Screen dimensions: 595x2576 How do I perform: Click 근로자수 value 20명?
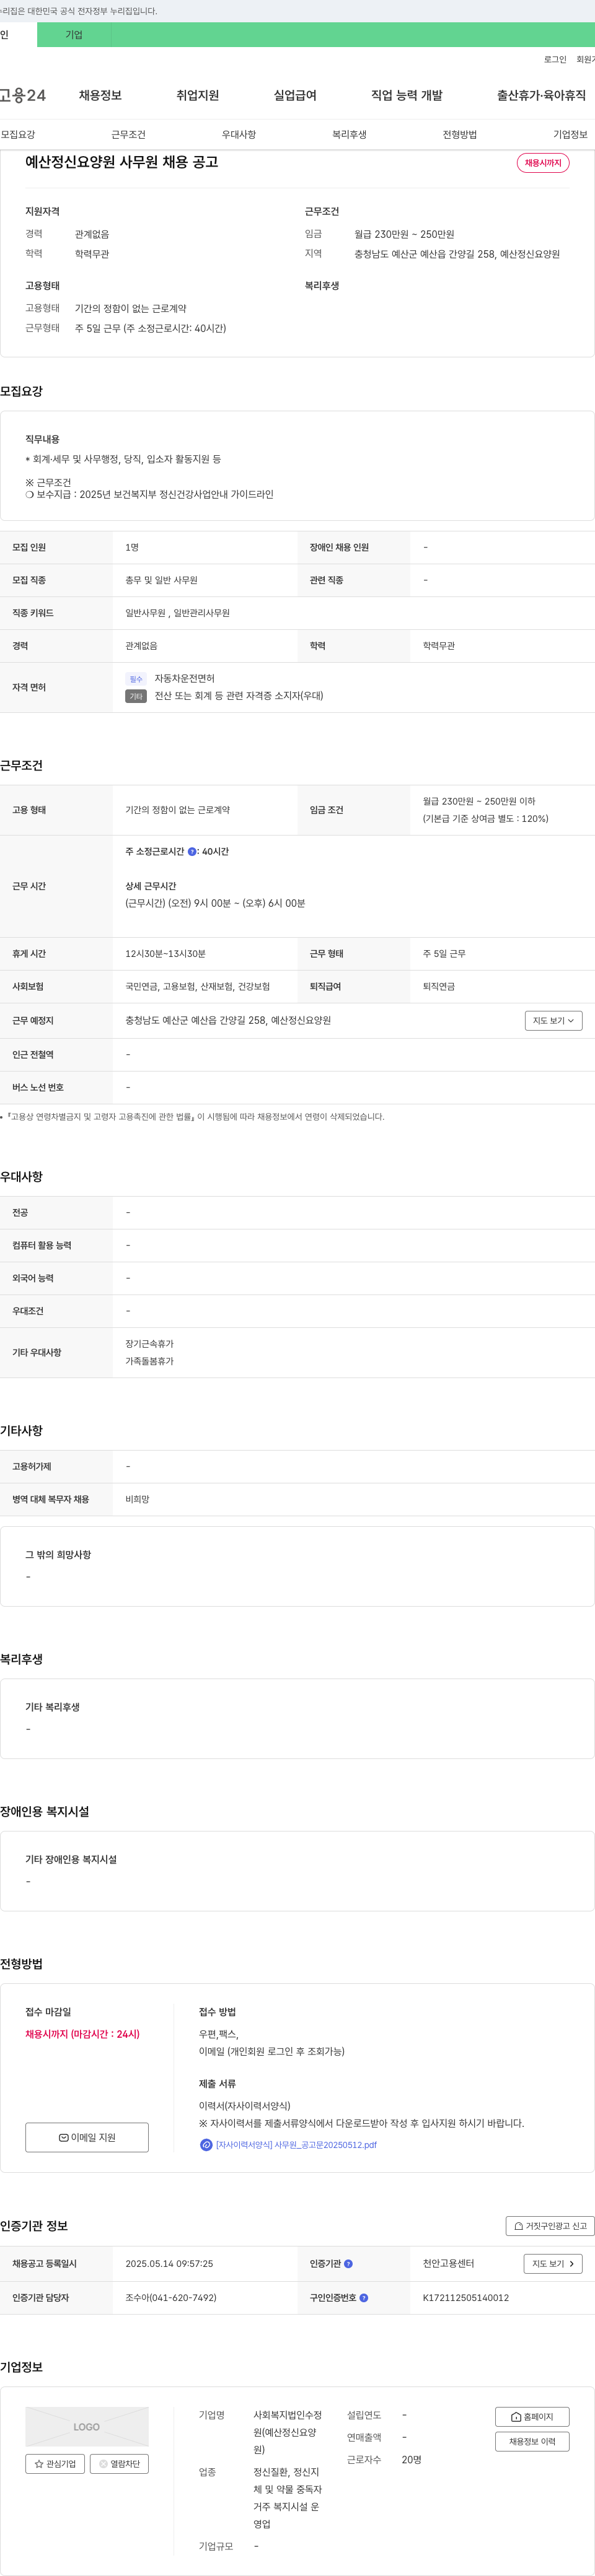point(412,2460)
